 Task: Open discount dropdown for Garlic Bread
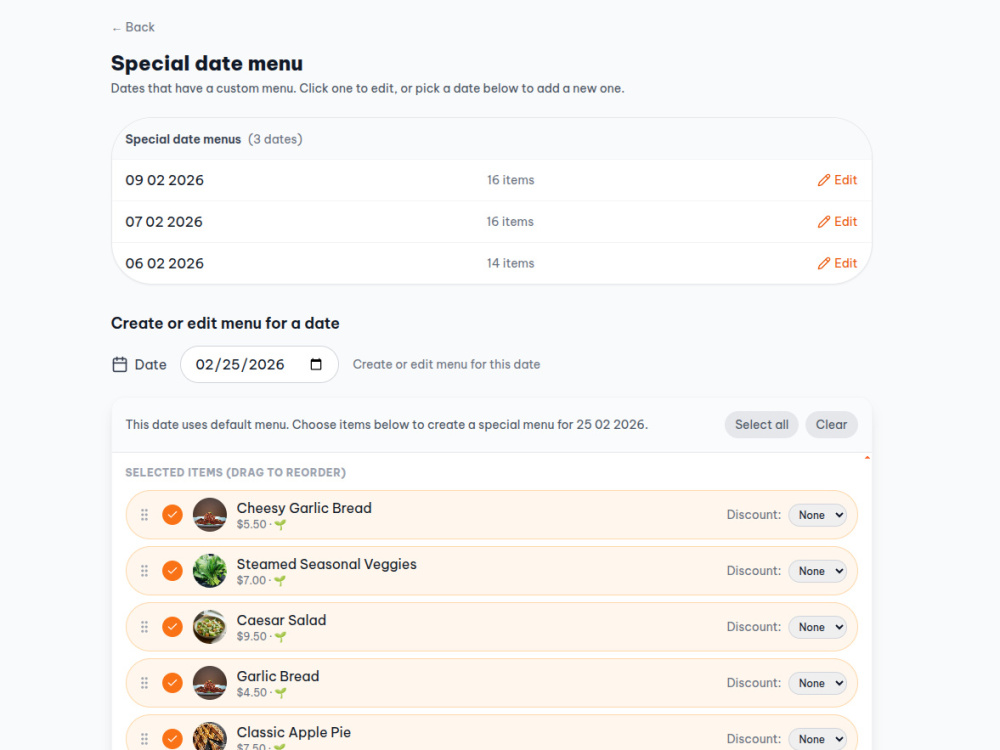818,683
